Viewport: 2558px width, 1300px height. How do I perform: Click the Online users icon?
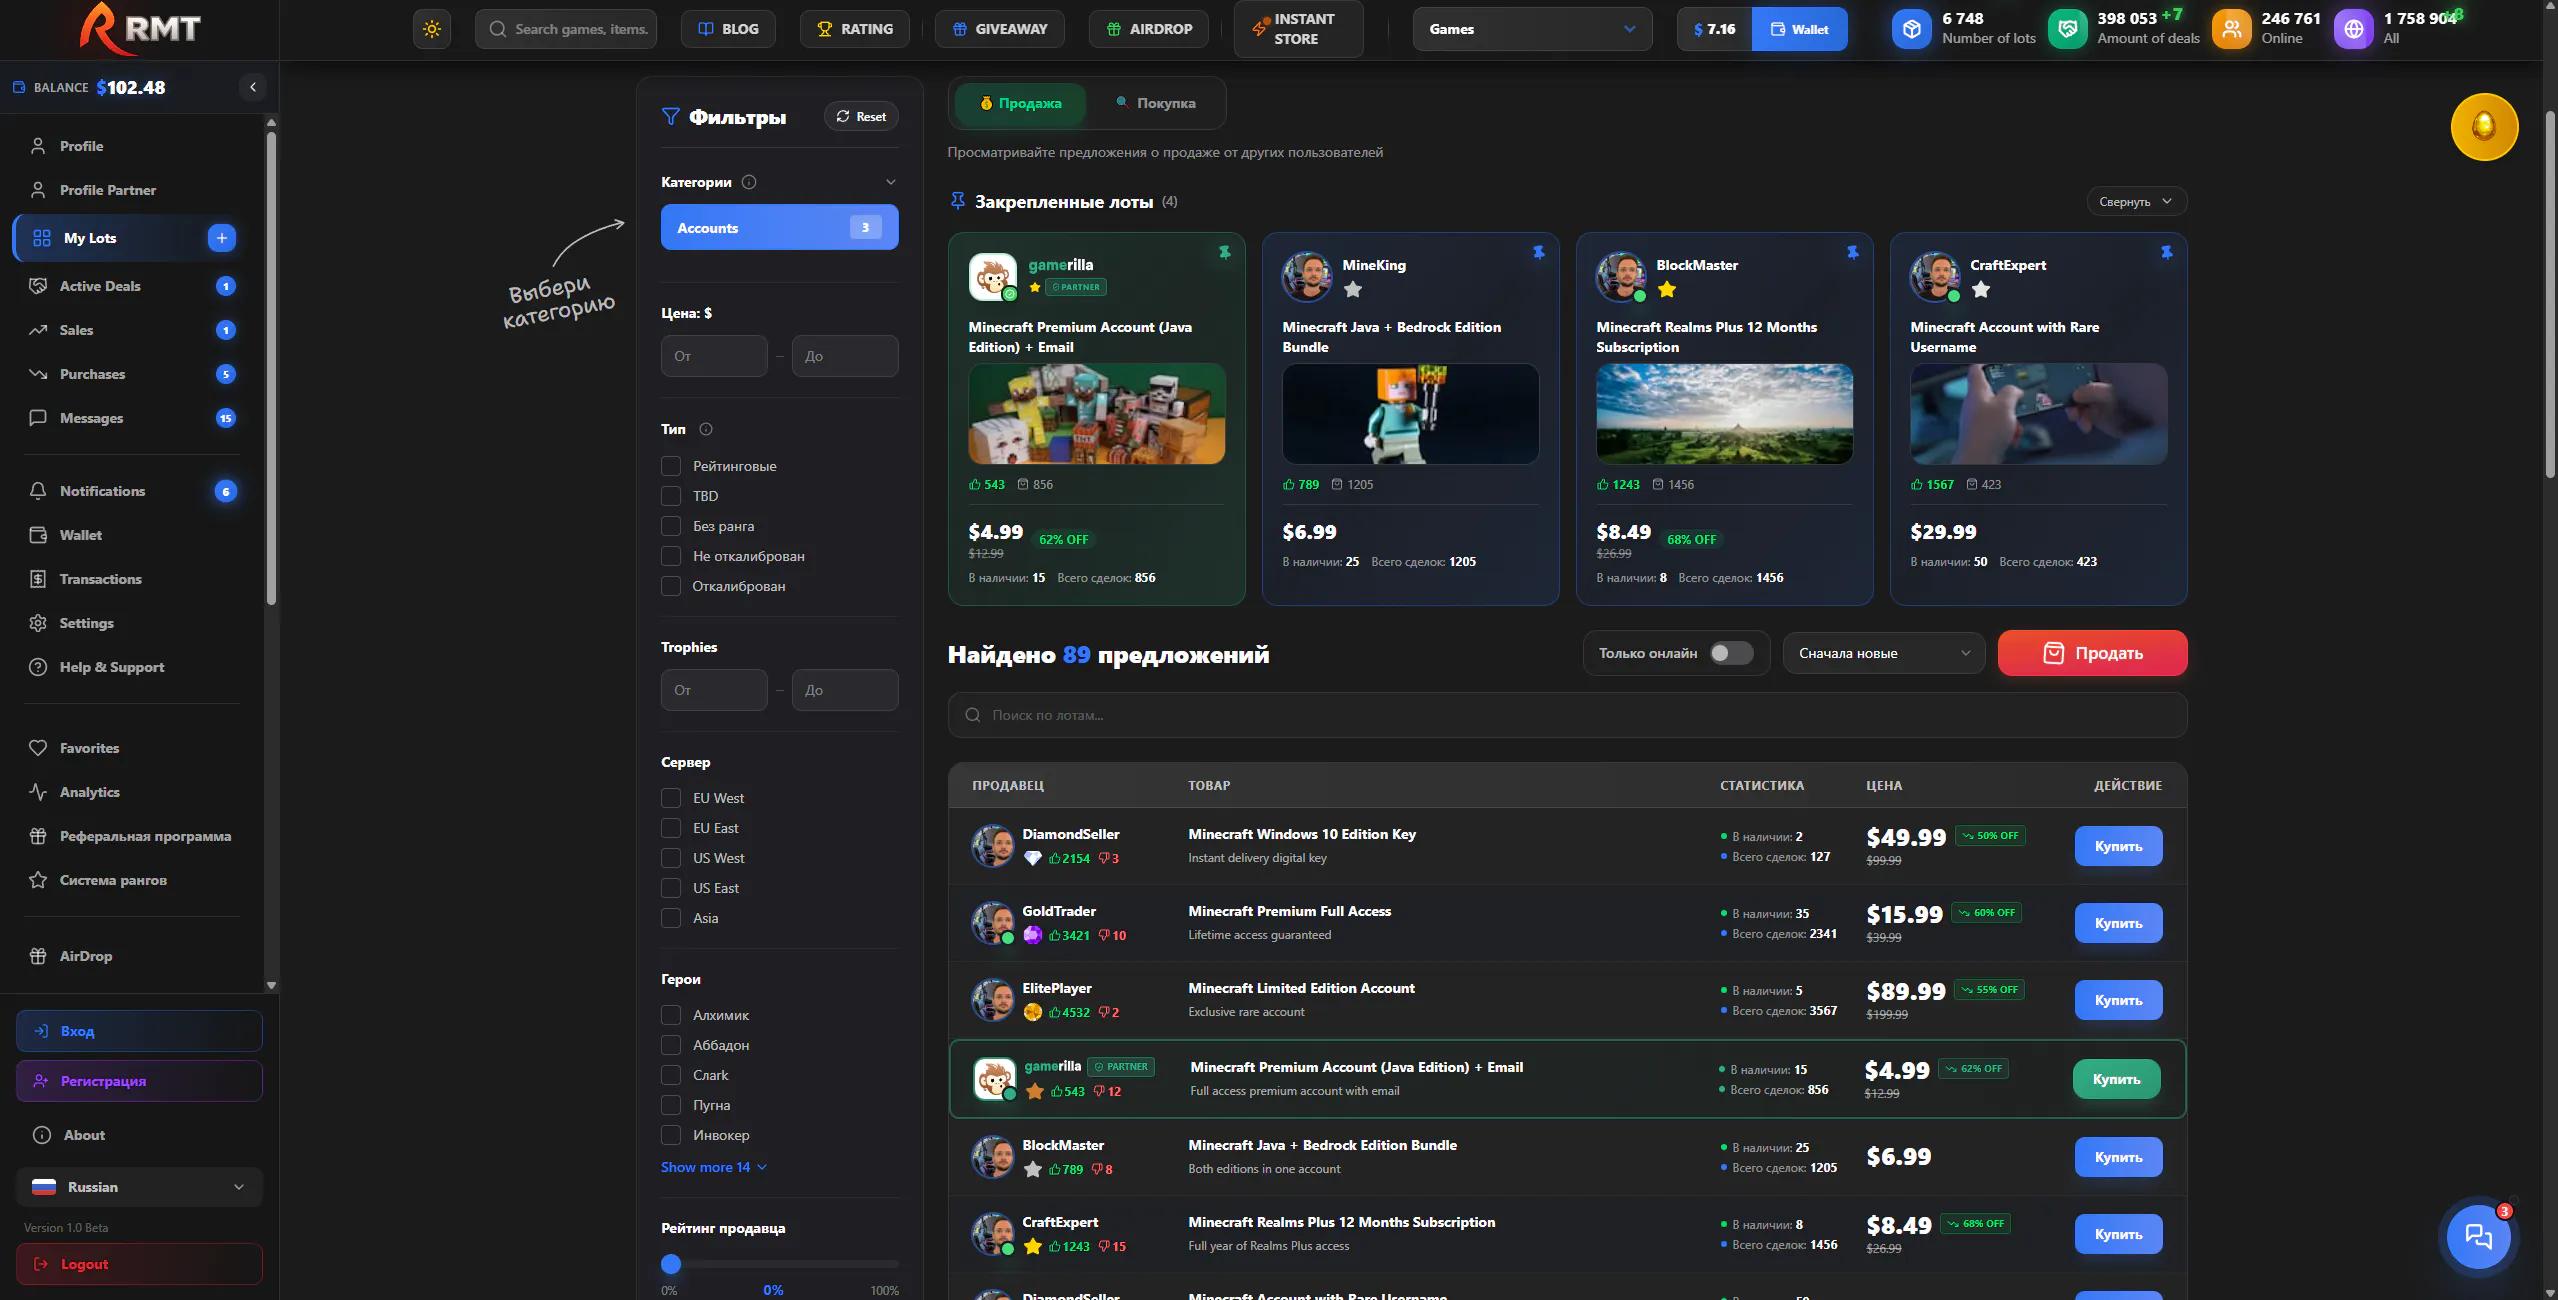(x=2231, y=29)
